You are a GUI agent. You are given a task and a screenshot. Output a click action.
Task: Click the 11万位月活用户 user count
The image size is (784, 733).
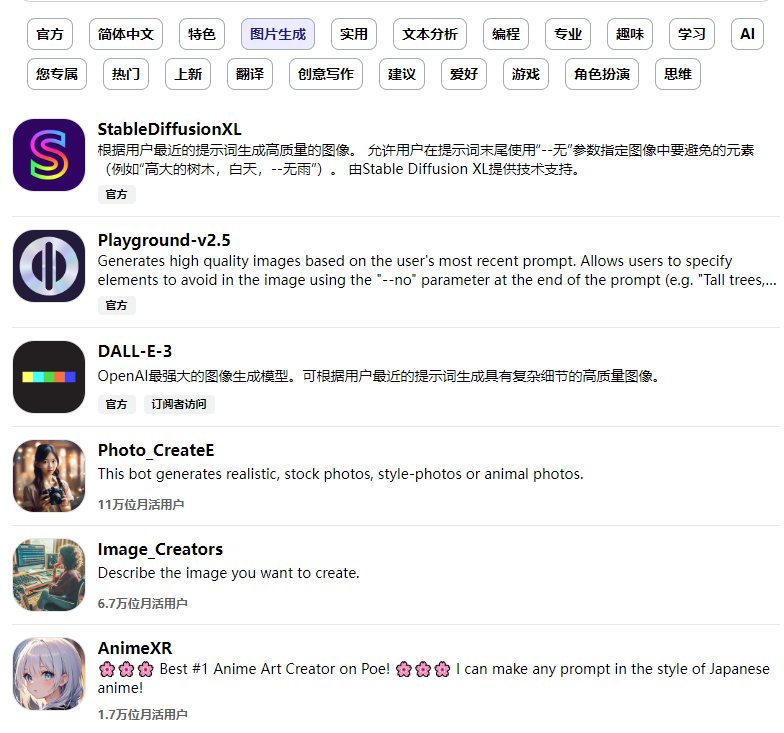point(141,504)
